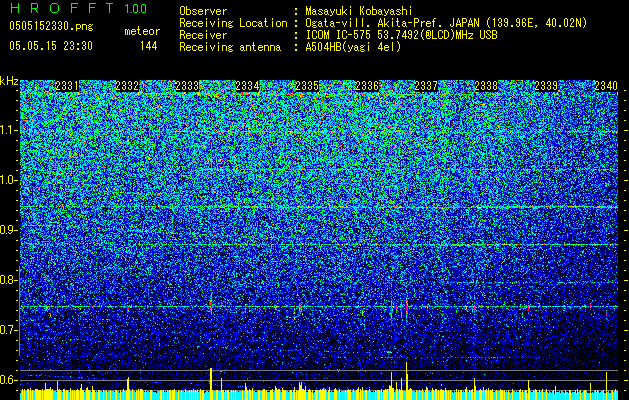Viewport: 629px width, 400px height.
Task: Click the kHz axis unit label
Action: (x=9, y=81)
